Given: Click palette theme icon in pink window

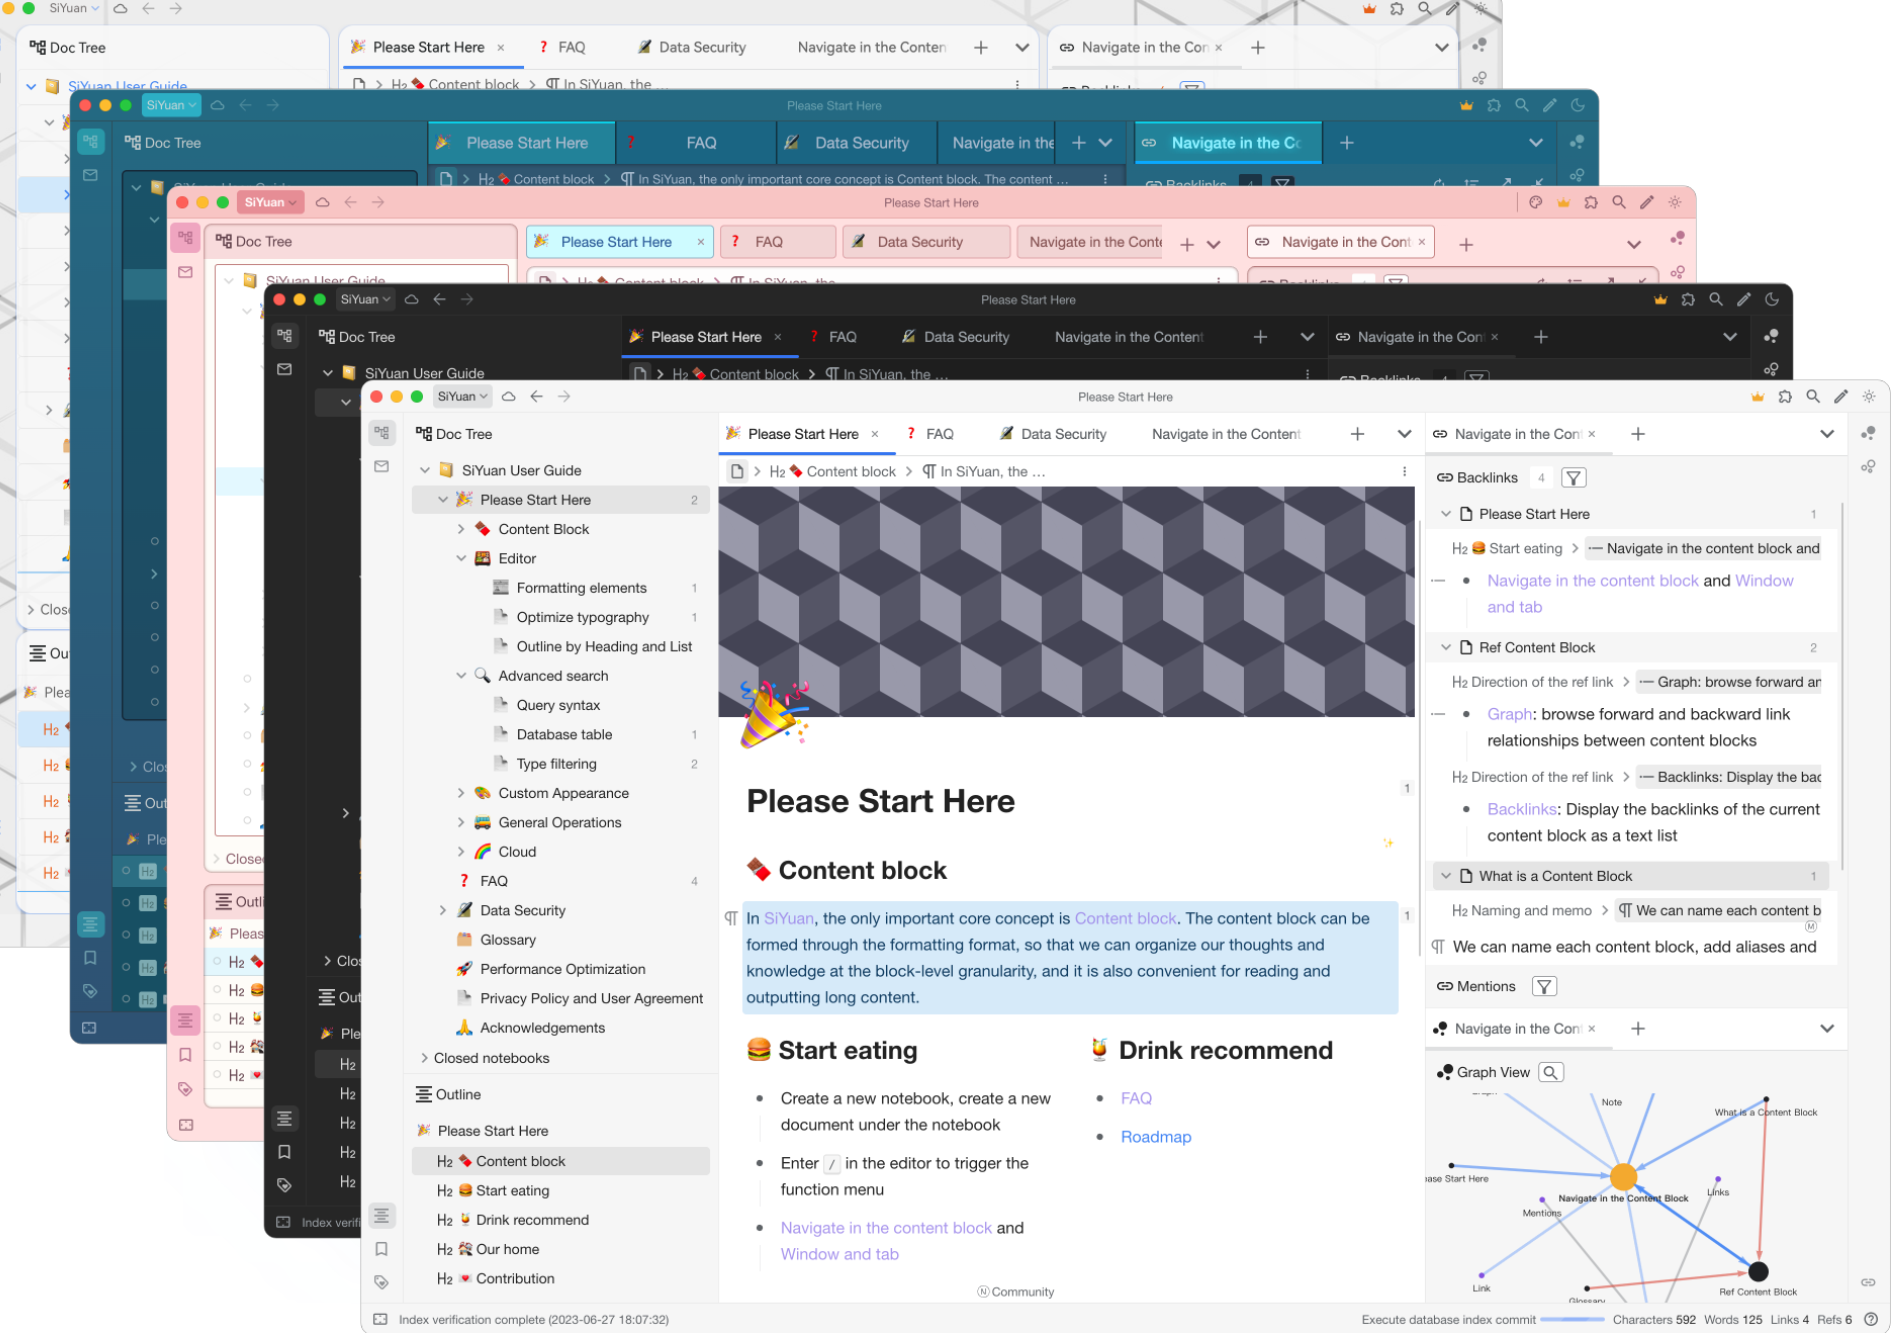Looking at the screenshot, I should (1536, 203).
